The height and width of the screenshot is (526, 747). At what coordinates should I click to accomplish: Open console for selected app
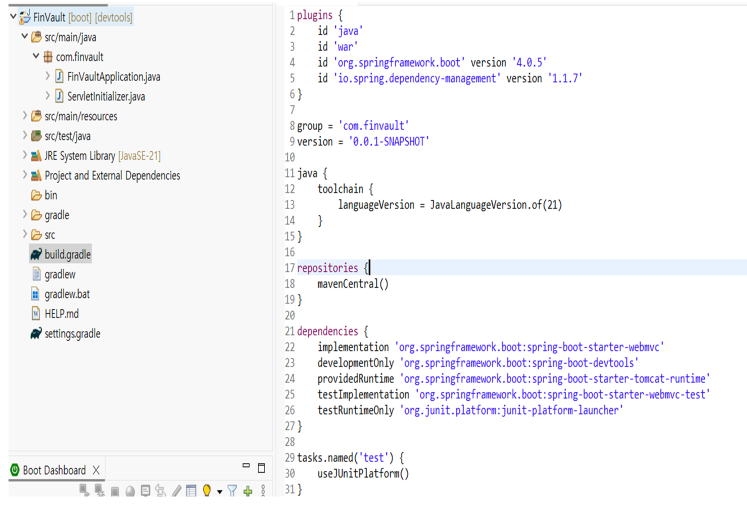145,491
